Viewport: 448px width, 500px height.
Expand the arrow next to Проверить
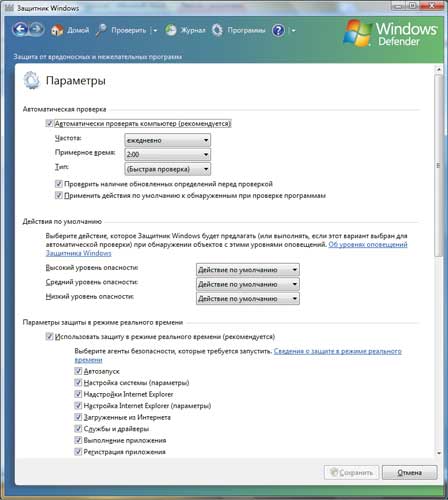[155, 31]
